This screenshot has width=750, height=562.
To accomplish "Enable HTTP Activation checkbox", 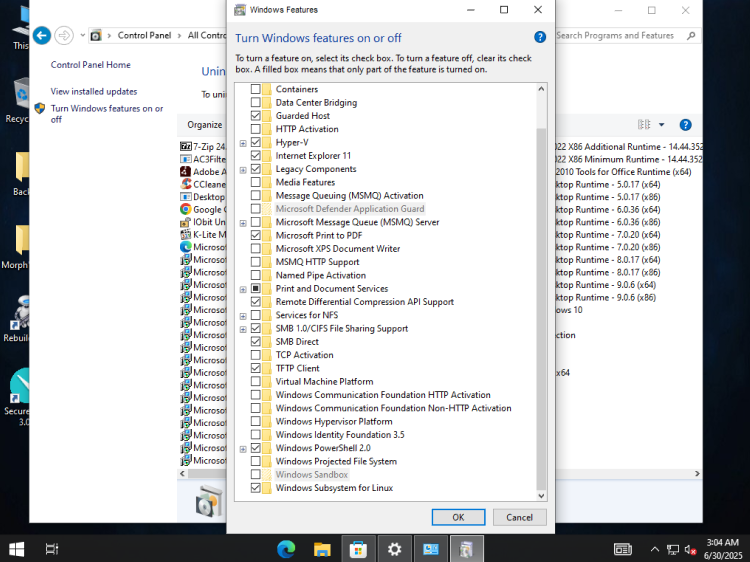I will coord(255,129).
